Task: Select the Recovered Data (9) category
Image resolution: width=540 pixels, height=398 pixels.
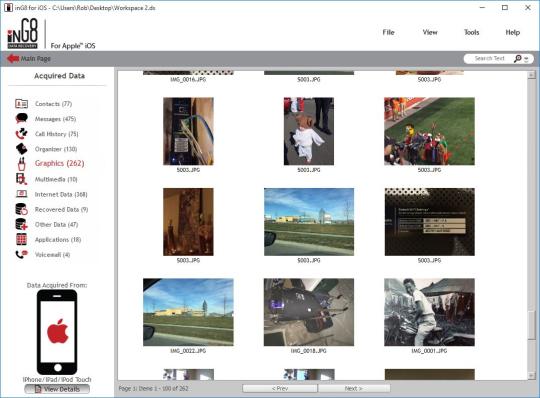Action: [x=61, y=209]
